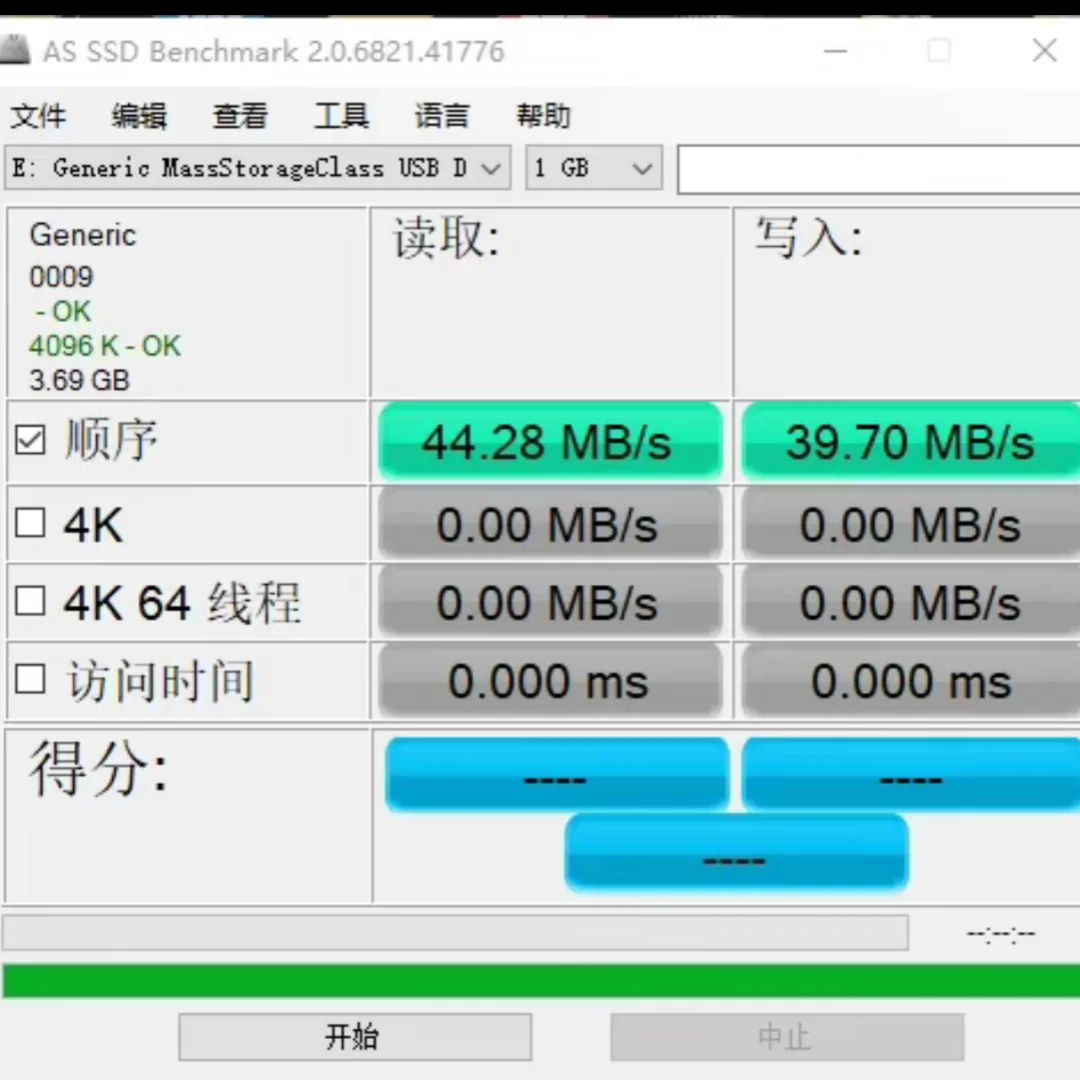This screenshot has height=1080, width=1080.
Task: Uncheck the 顺序 sequential test checkbox
Action: [30, 440]
